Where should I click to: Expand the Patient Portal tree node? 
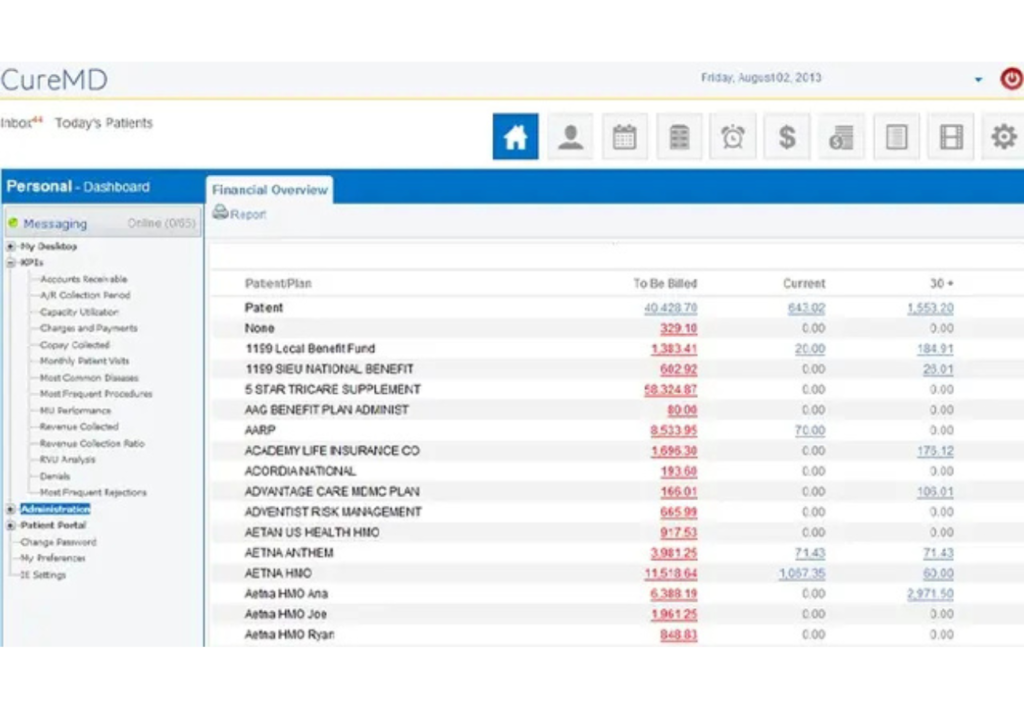(x=10, y=525)
